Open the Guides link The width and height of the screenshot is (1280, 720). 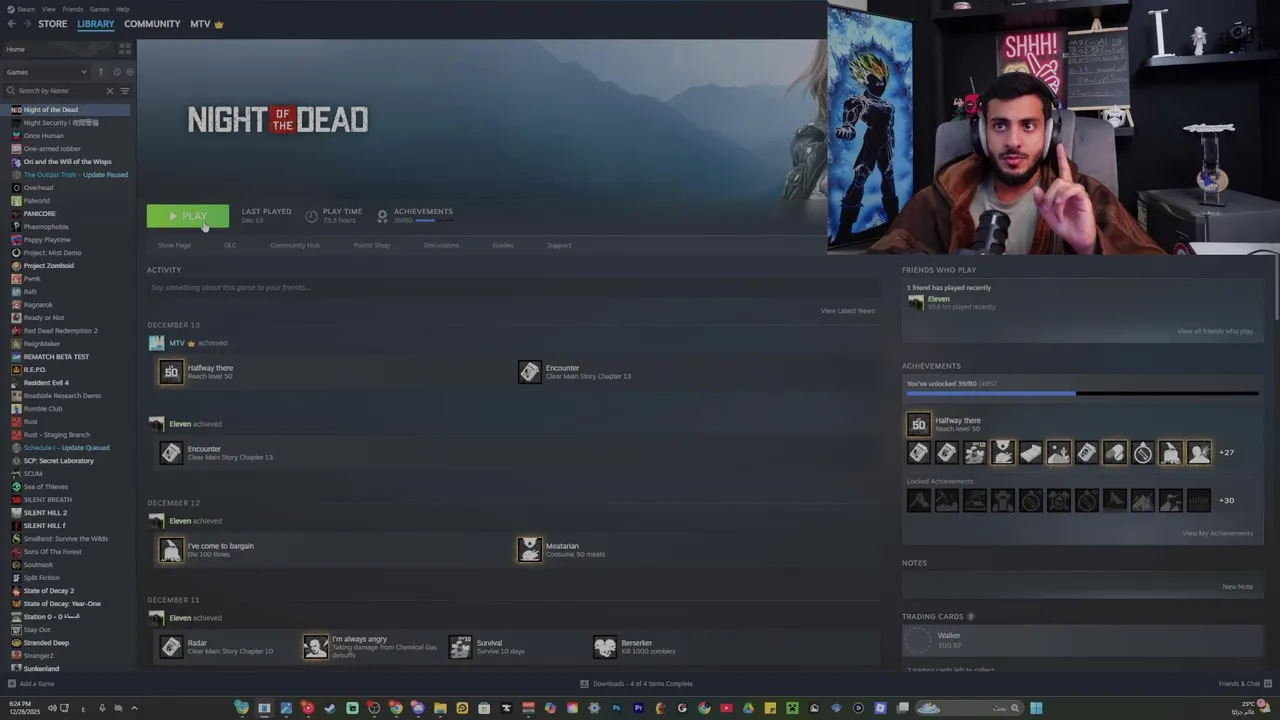pos(503,245)
